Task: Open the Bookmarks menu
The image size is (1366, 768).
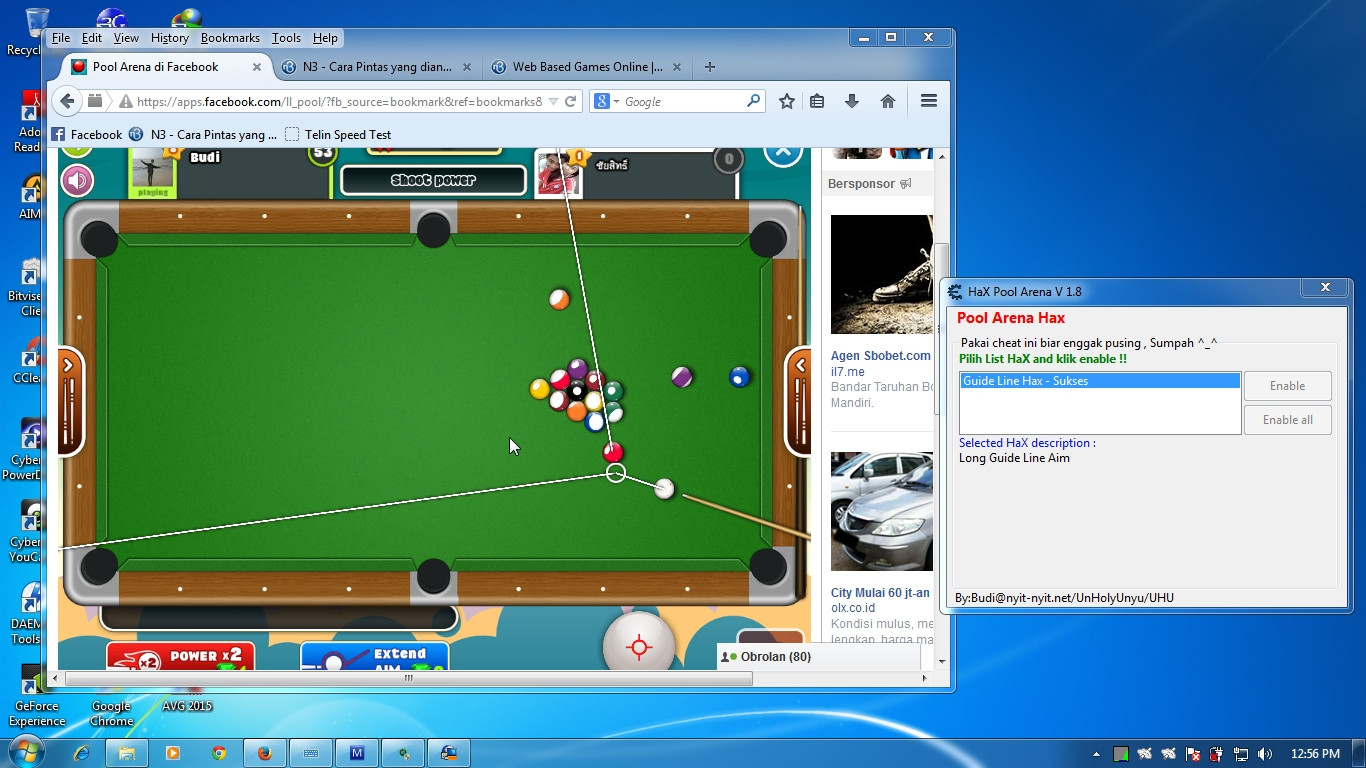Action: (x=230, y=38)
